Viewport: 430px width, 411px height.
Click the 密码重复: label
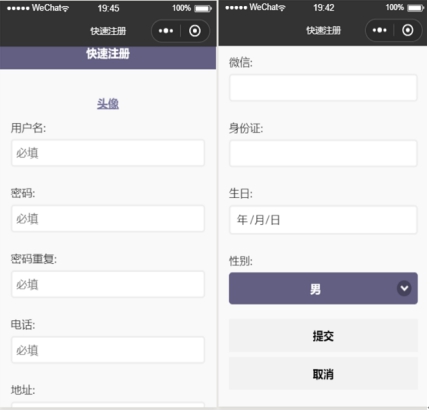(x=34, y=259)
